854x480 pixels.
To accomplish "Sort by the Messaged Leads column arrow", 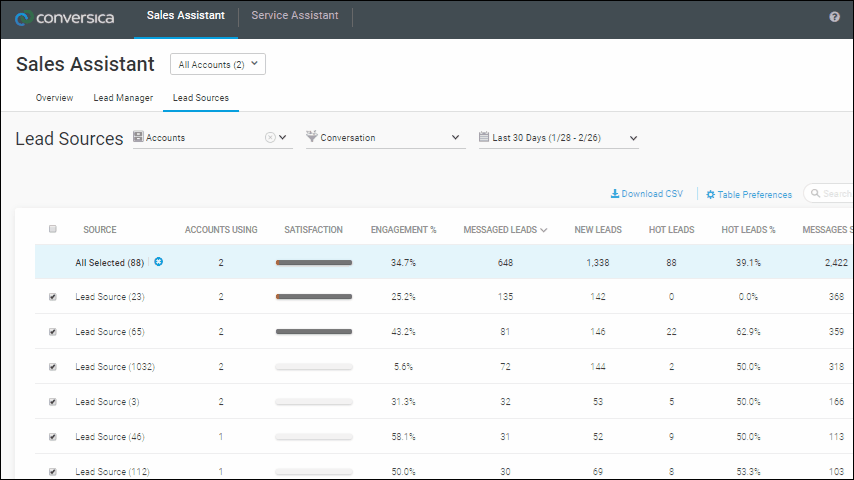I will (544, 230).
